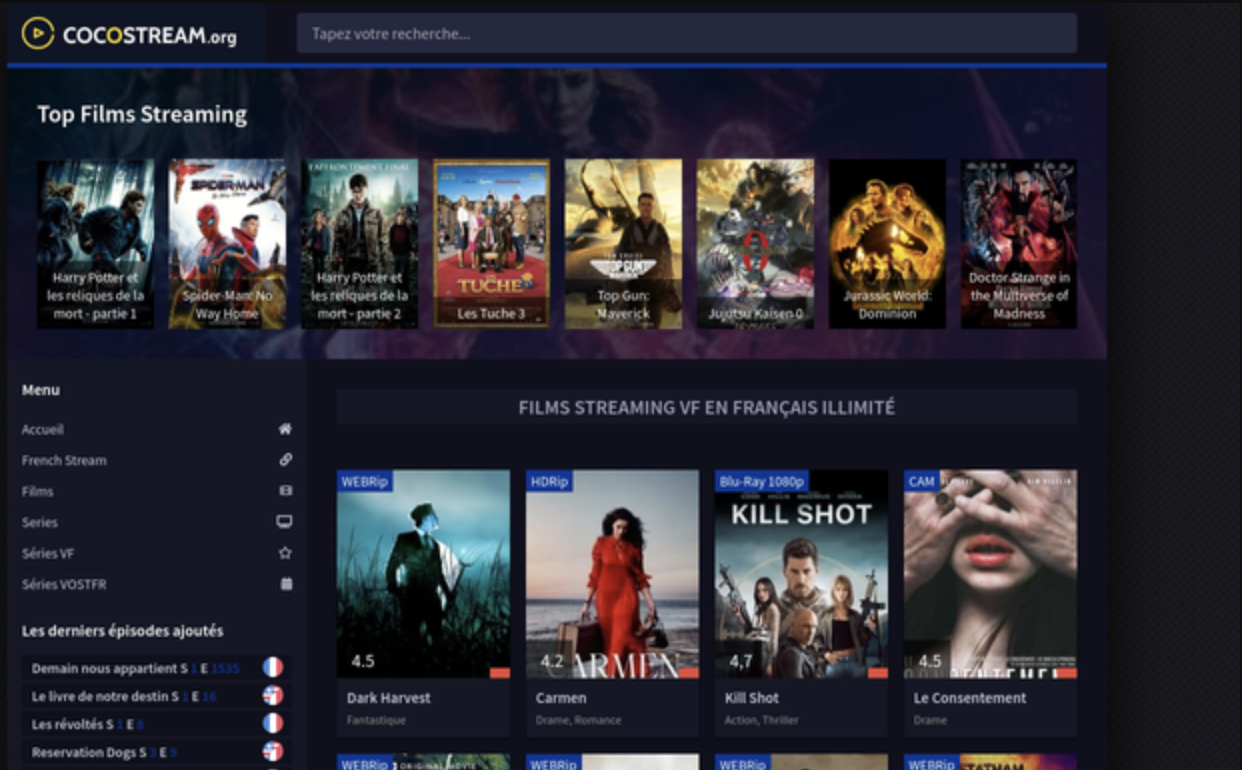
Task: Click the monitor icon beside Series
Action: click(x=285, y=522)
